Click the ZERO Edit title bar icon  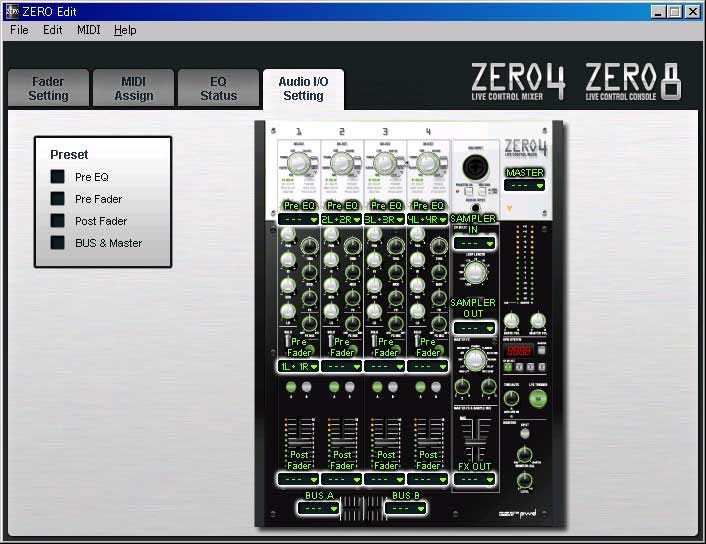click(x=11, y=11)
